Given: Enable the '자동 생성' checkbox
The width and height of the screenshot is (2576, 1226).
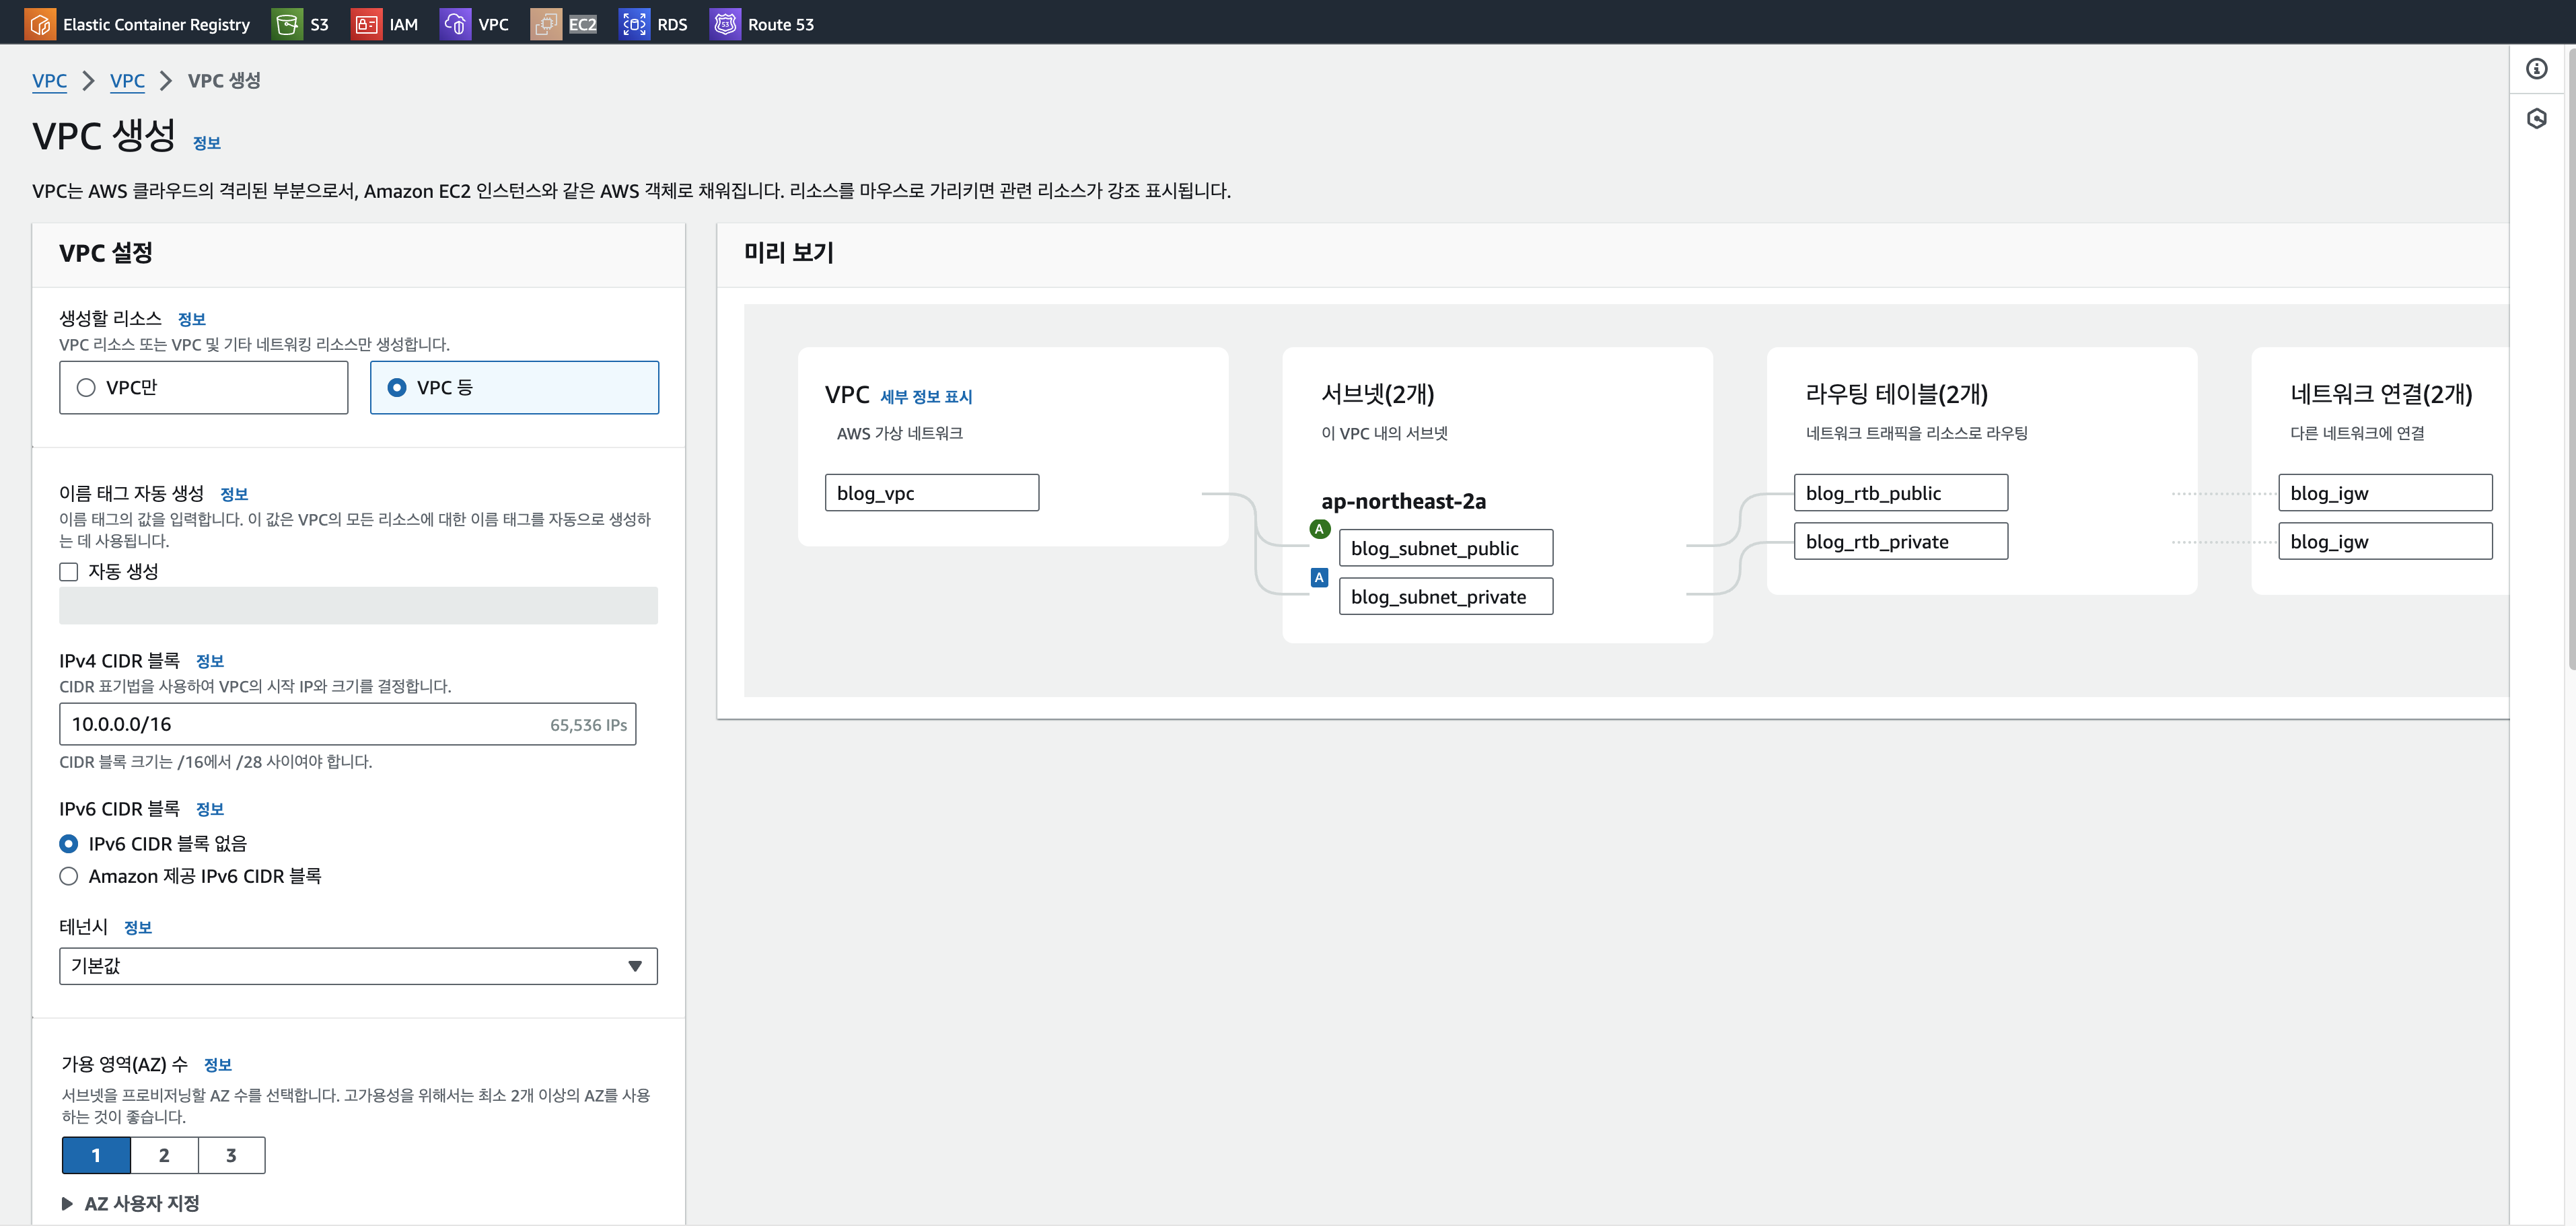Looking at the screenshot, I should pos(69,572).
